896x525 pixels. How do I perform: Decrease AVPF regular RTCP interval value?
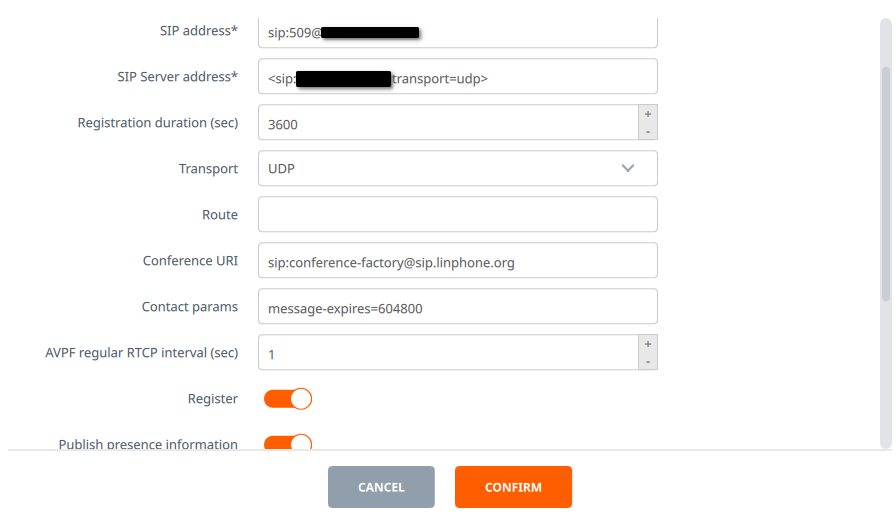[x=647, y=362]
